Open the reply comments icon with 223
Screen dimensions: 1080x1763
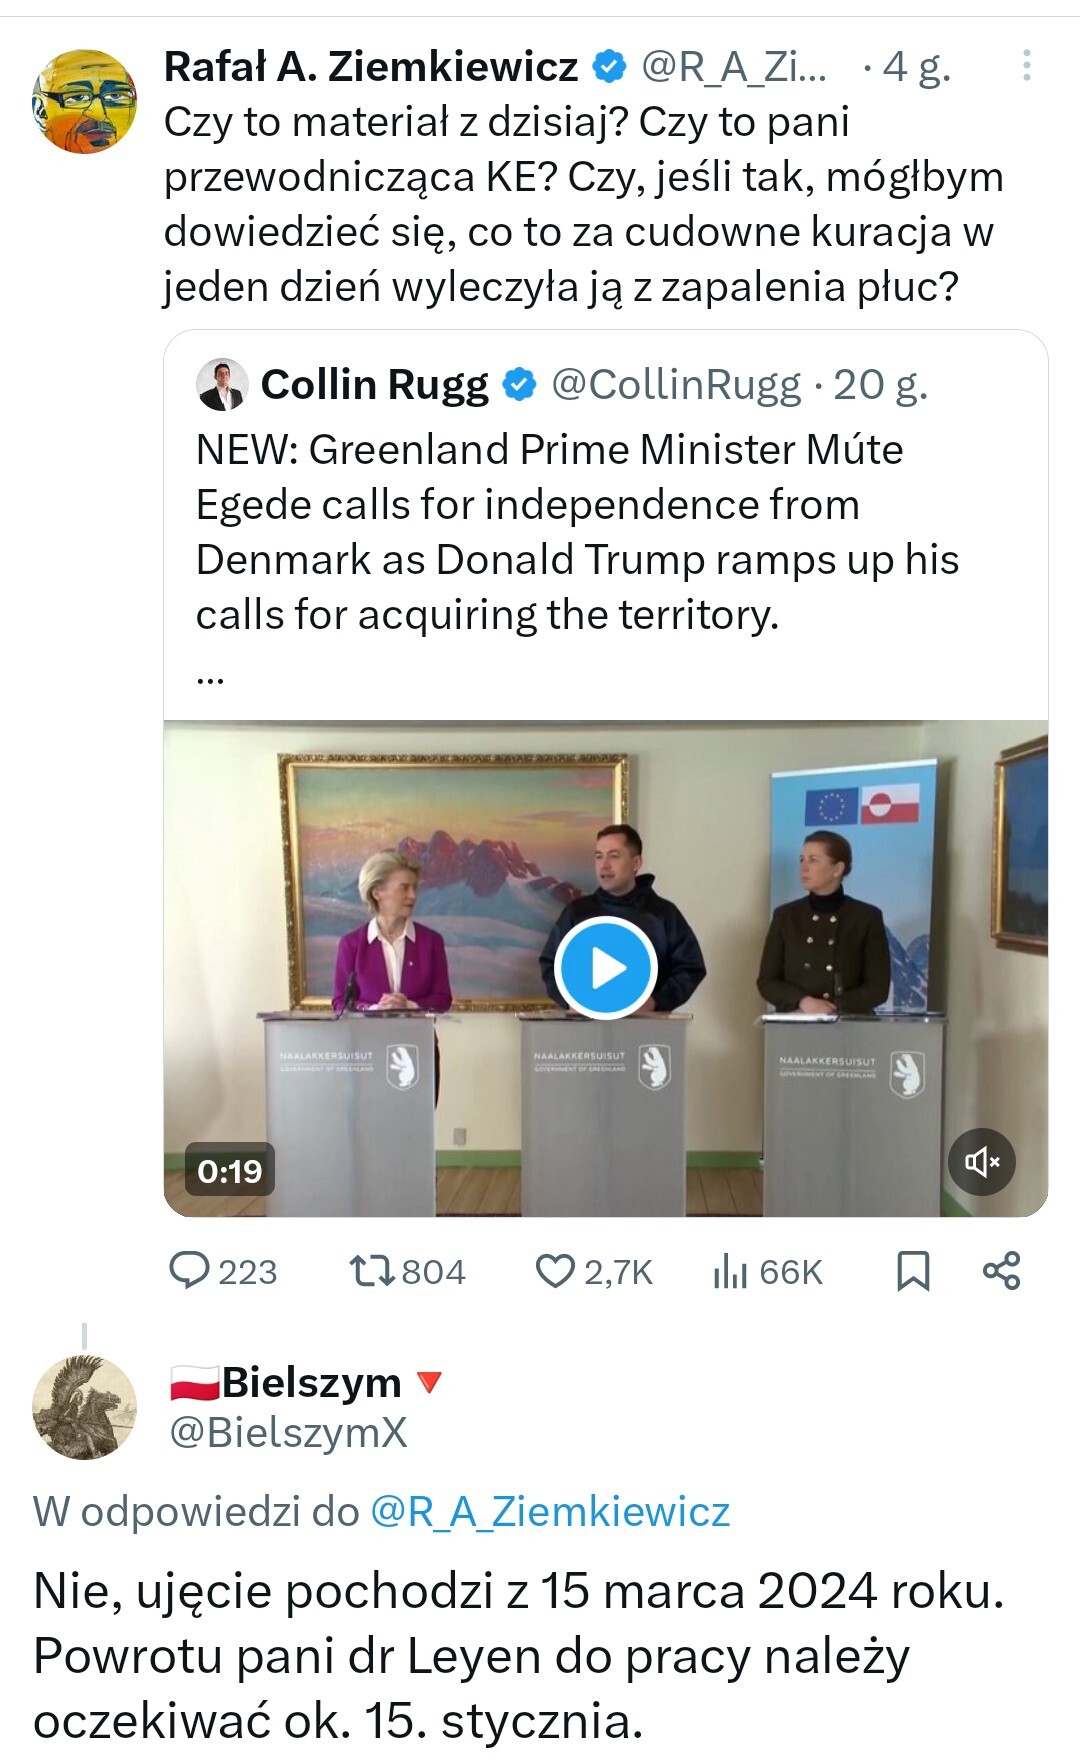click(189, 1271)
